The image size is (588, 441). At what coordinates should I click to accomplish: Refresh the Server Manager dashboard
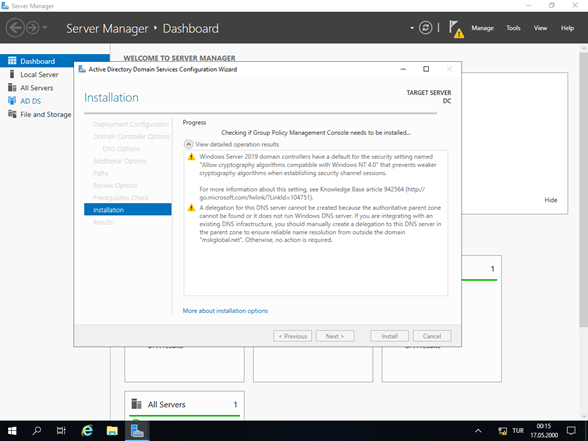[425, 28]
